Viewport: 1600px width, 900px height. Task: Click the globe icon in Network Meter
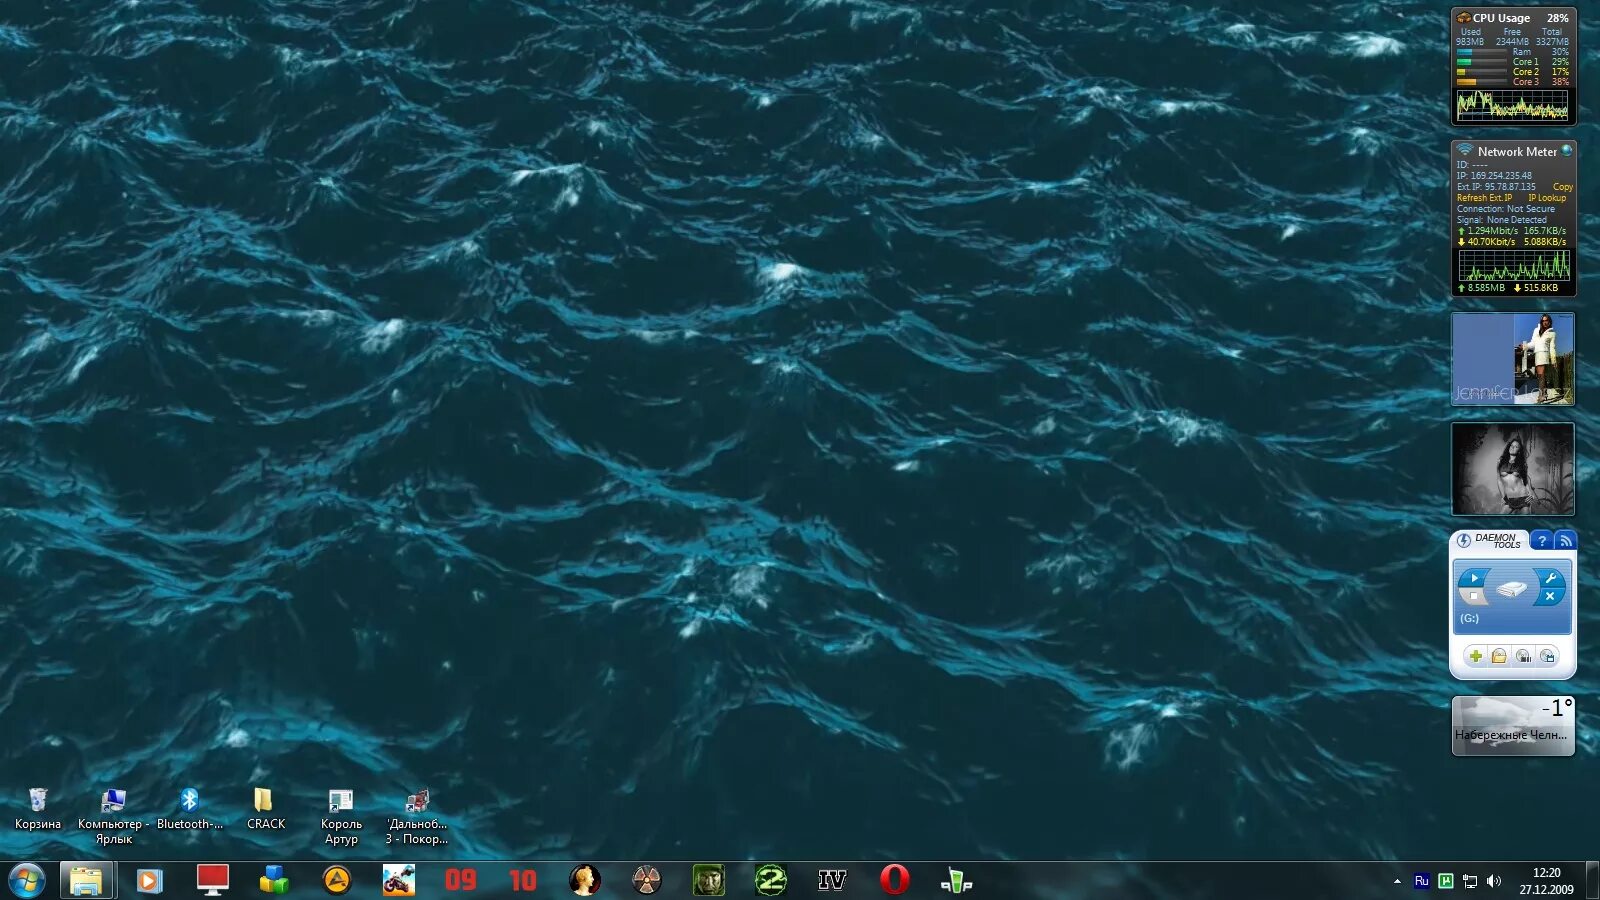[x=1567, y=151]
